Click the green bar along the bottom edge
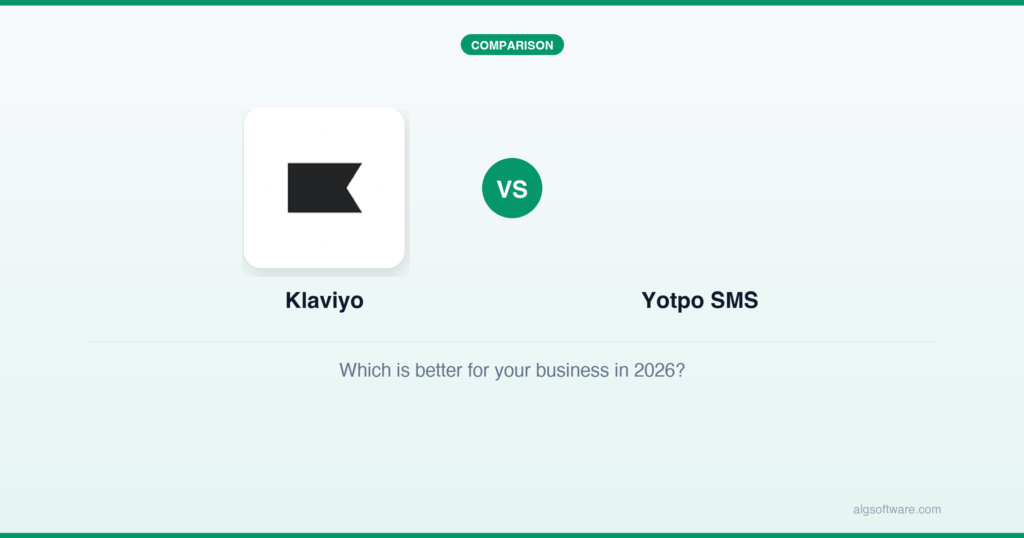 click(x=512, y=535)
